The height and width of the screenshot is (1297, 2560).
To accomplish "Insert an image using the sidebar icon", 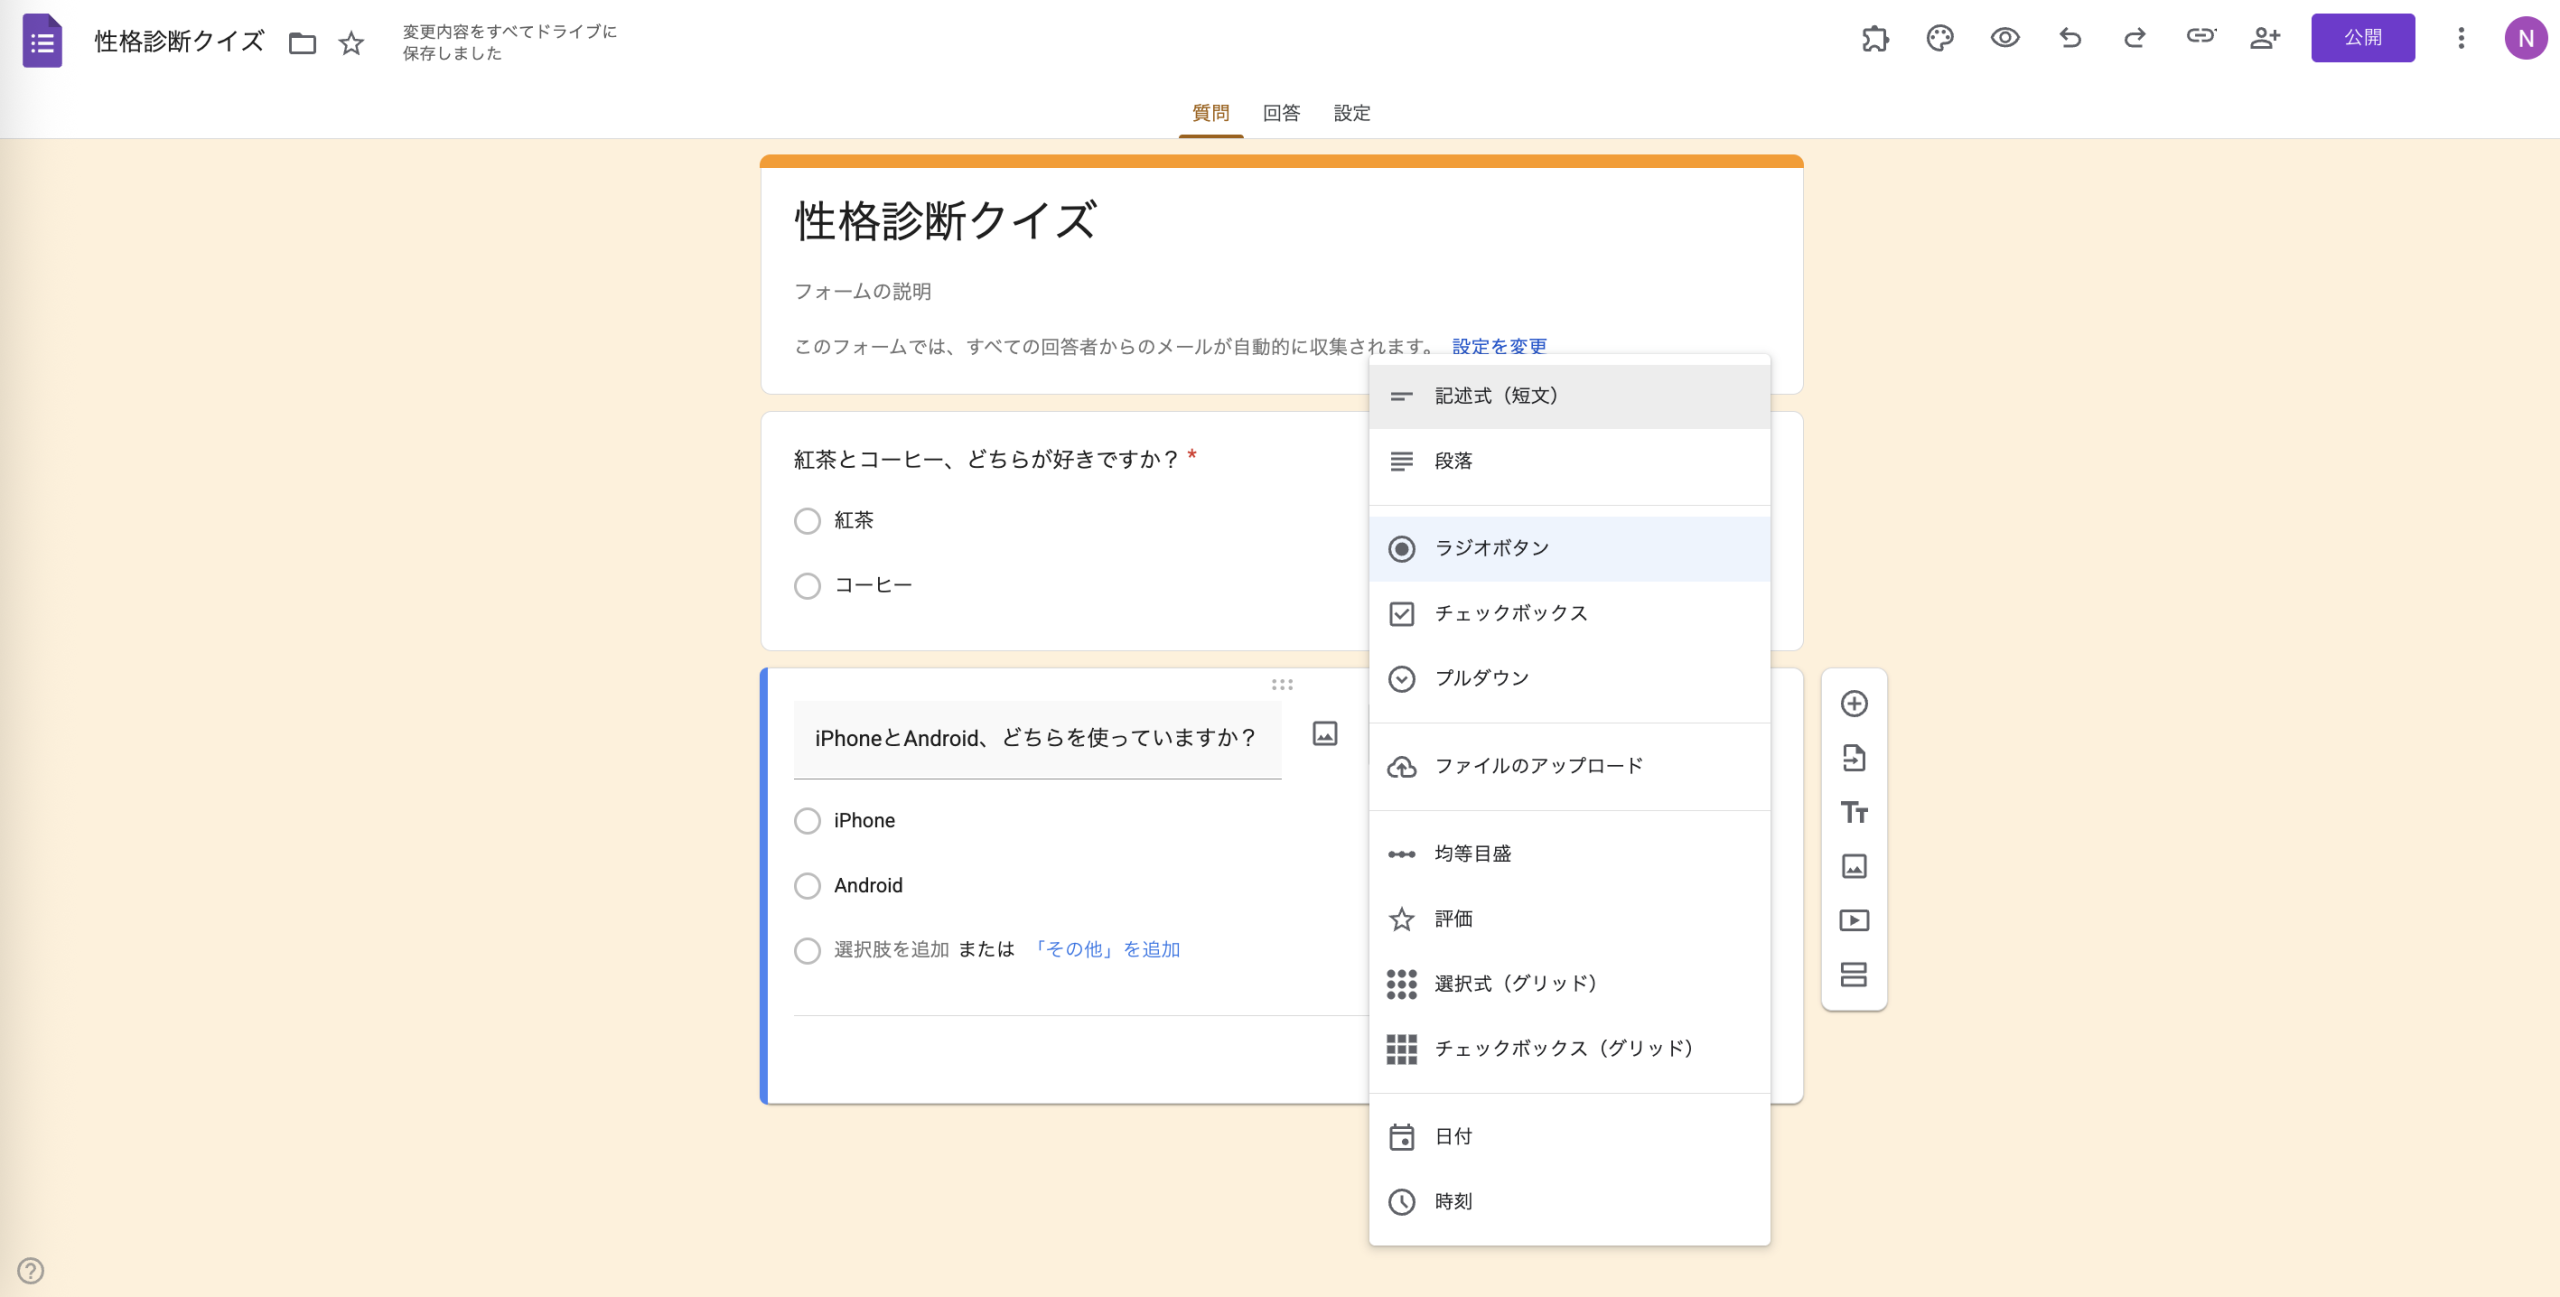I will (x=1855, y=866).
